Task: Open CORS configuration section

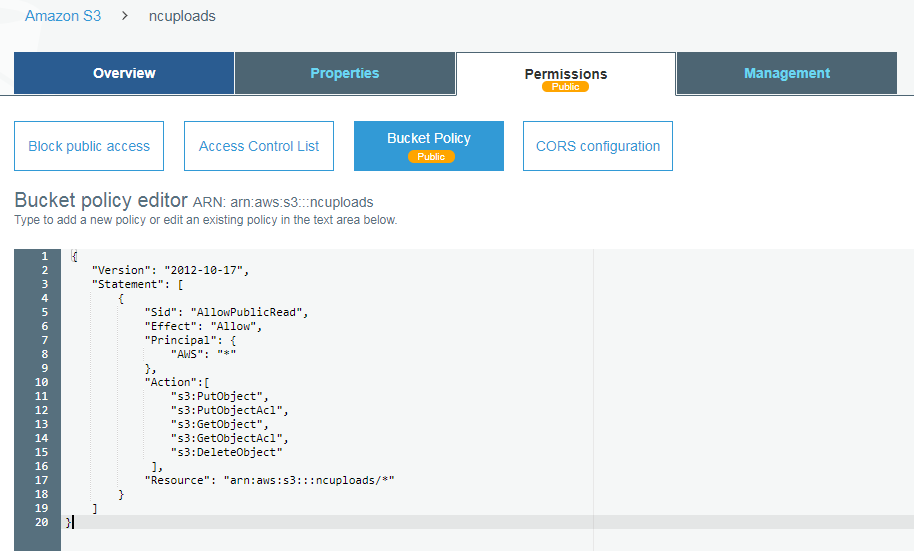Action: click(x=598, y=146)
